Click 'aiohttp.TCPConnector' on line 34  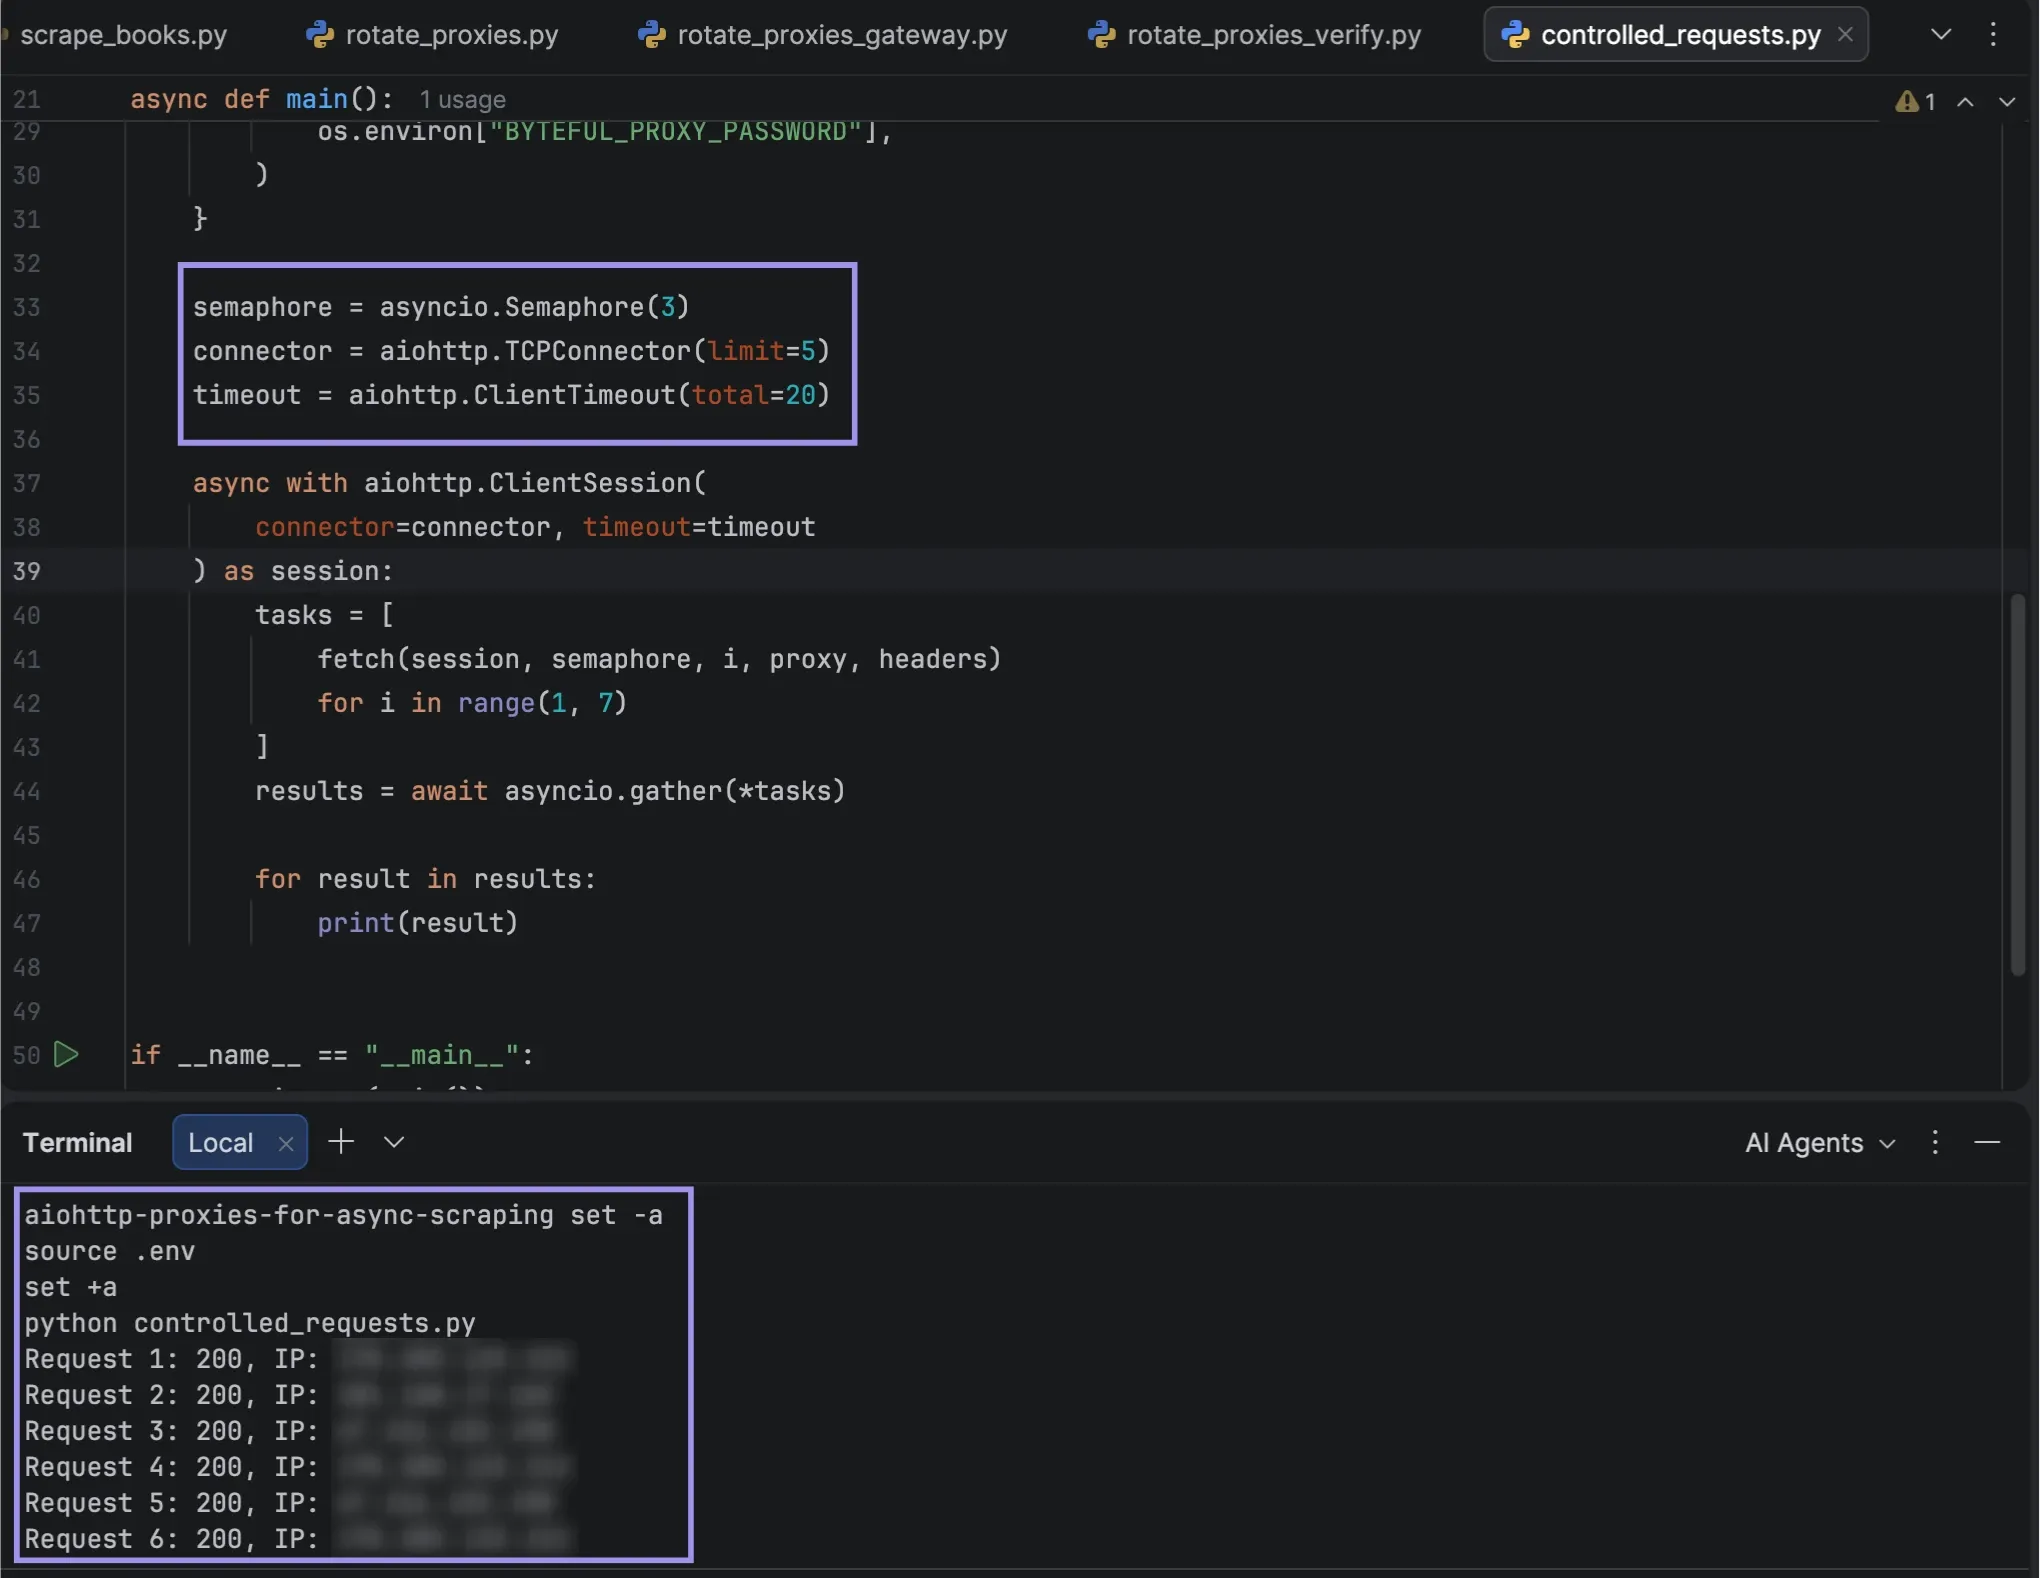coord(535,351)
